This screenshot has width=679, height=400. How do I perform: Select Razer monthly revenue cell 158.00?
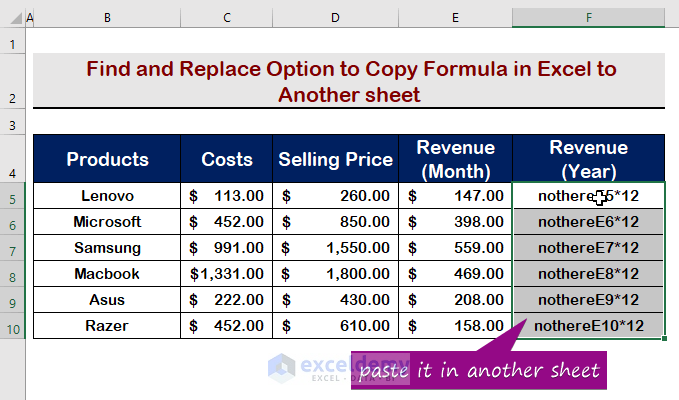(455, 326)
